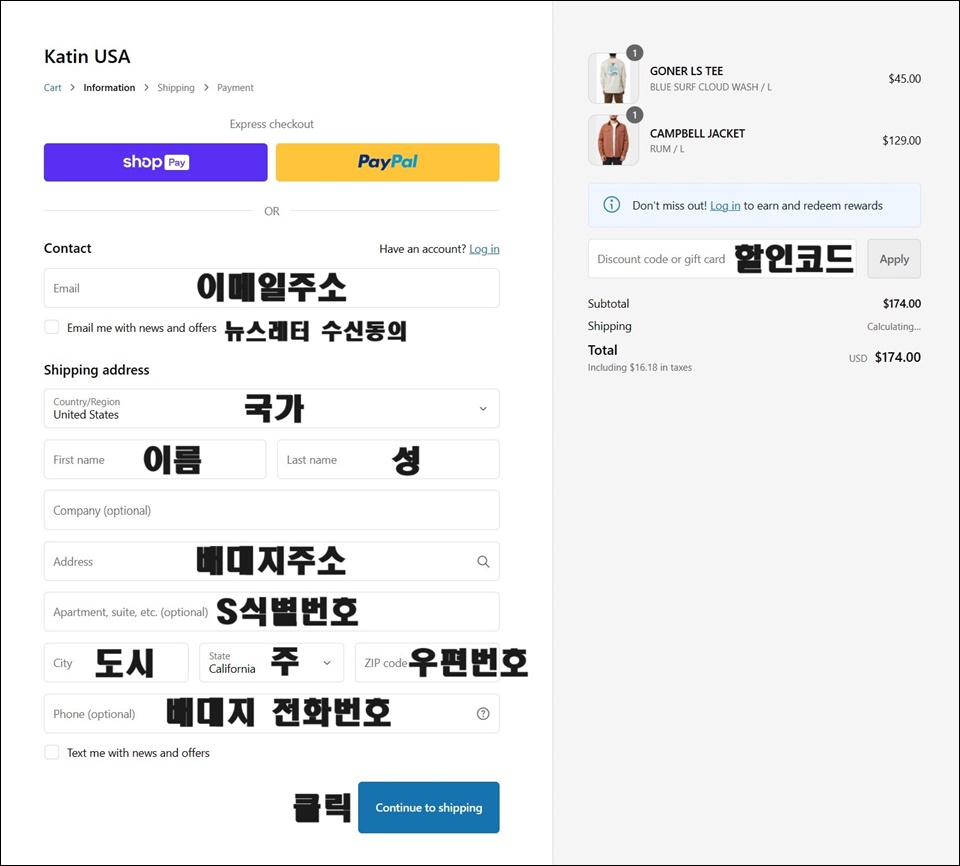The image size is (960, 866).
Task: Focus the Email input field
Action: (271, 288)
